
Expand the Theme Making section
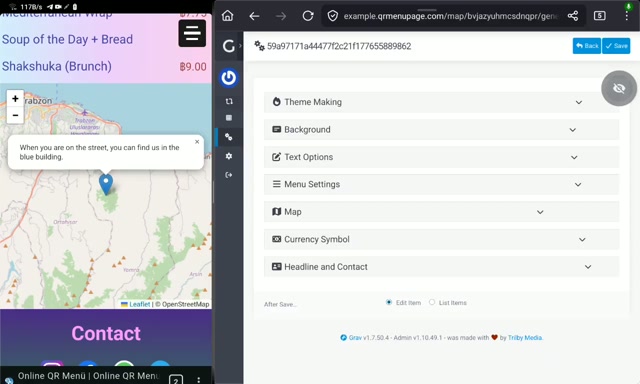[x=441, y=102]
